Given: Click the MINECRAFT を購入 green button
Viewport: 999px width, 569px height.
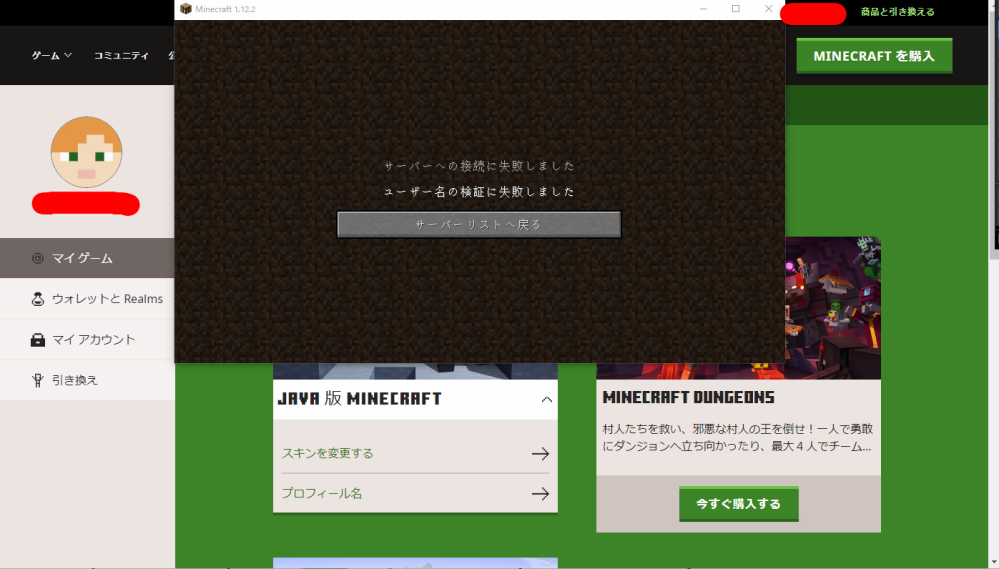Looking at the screenshot, I should click(x=874, y=56).
